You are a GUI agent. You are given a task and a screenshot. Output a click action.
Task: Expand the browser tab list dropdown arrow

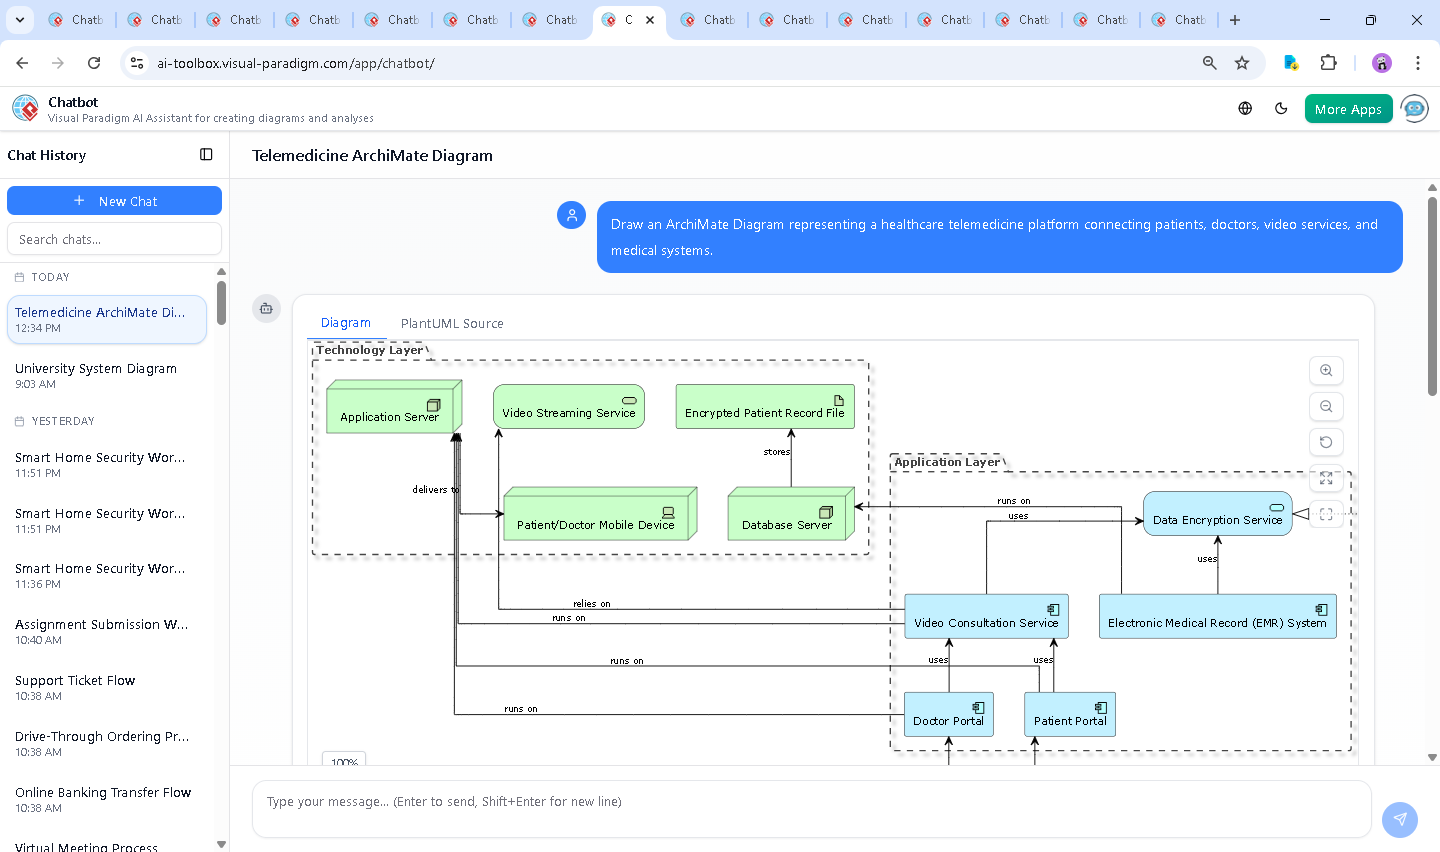20,20
